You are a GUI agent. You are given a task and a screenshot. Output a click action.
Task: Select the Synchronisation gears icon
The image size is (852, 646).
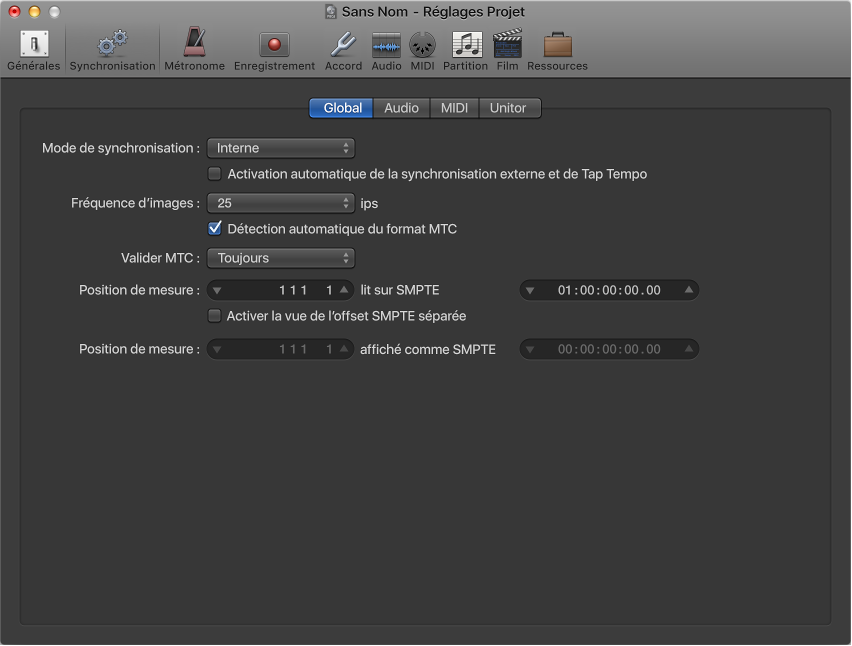click(112, 48)
